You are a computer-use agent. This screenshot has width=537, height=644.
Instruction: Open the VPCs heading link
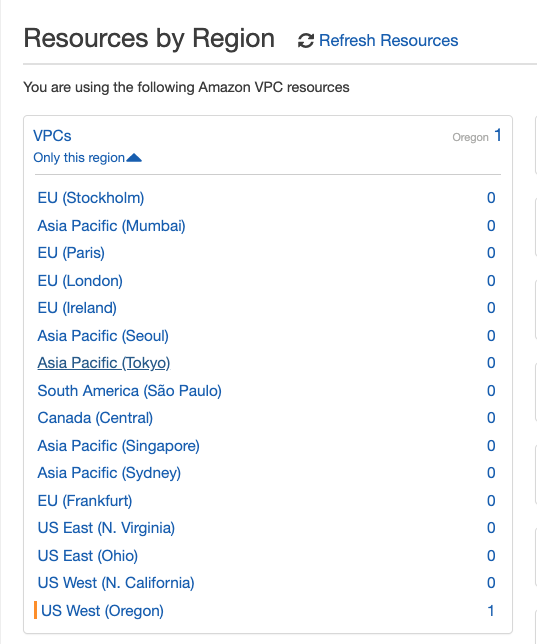pyautogui.click(x=52, y=136)
